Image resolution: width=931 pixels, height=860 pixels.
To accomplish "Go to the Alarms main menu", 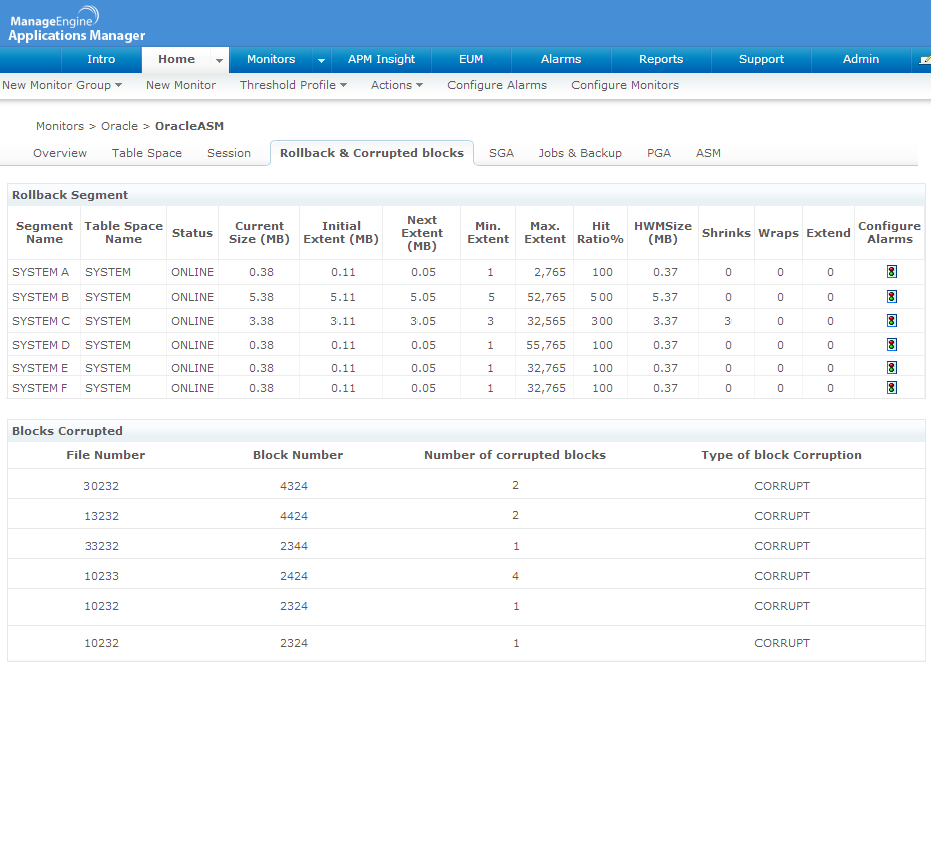I will 561,60.
